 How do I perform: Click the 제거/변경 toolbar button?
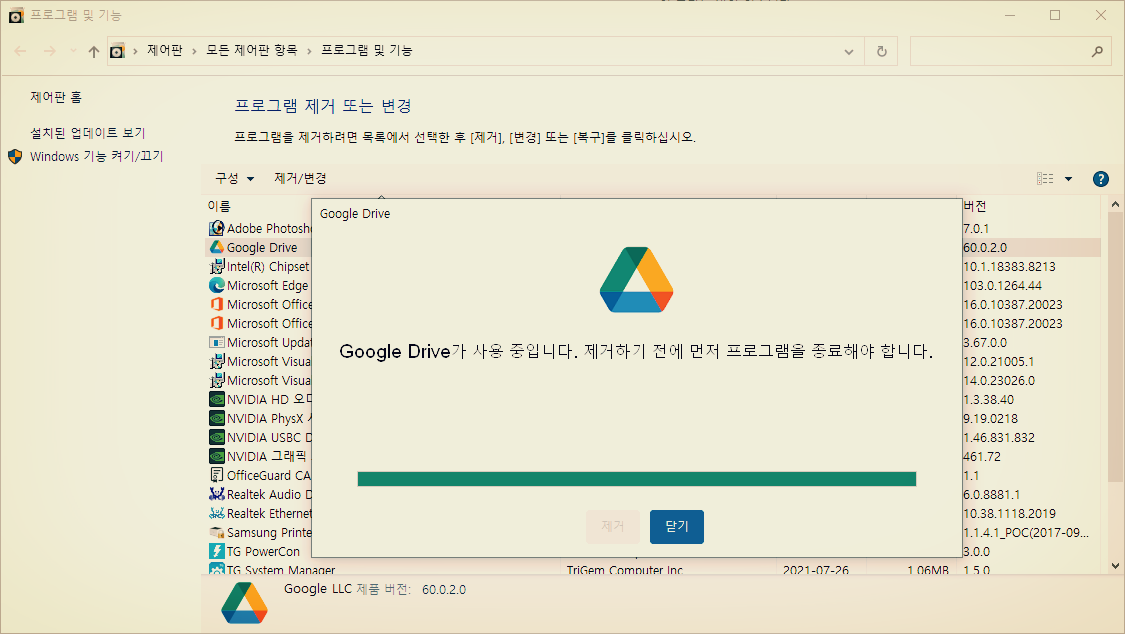[300, 179]
